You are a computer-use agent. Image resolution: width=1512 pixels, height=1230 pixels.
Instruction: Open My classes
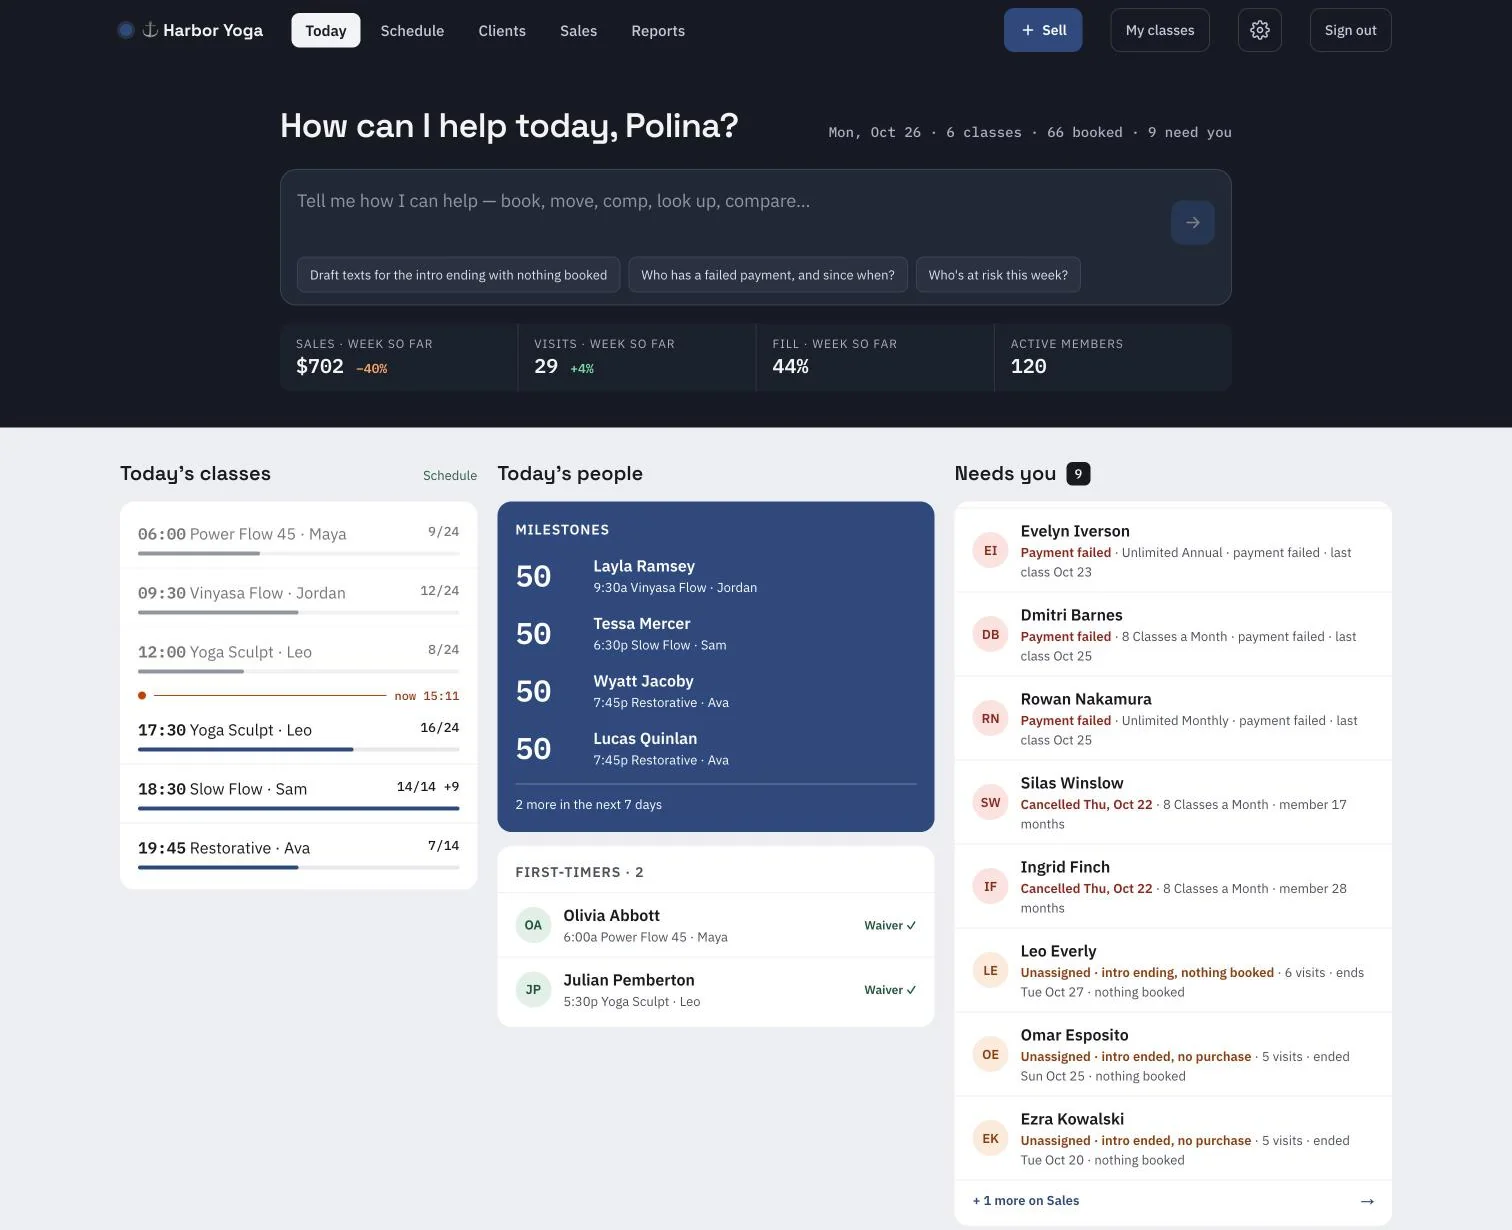click(x=1160, y=30)
